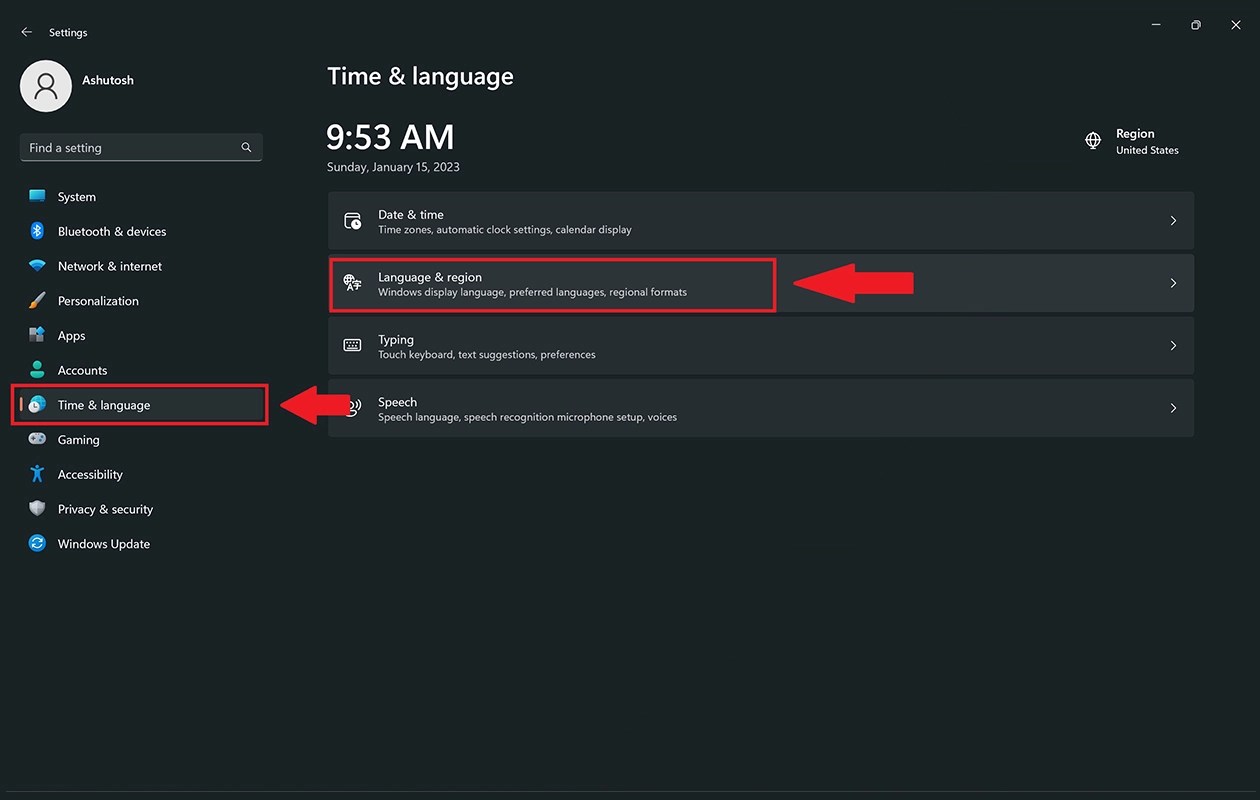
Task: Click the Date & time calendar-clock icon
Action: pos(353,221)
